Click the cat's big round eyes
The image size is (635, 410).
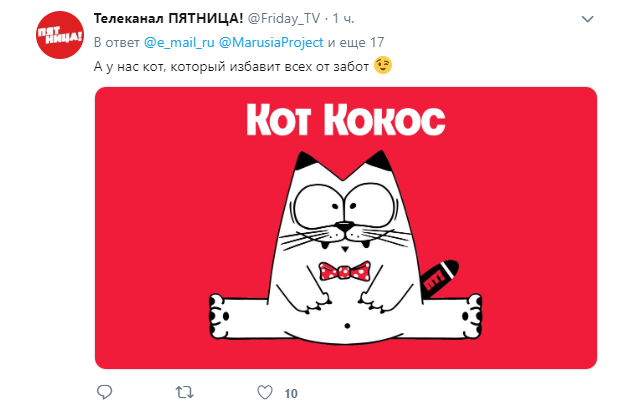[345, 207]
